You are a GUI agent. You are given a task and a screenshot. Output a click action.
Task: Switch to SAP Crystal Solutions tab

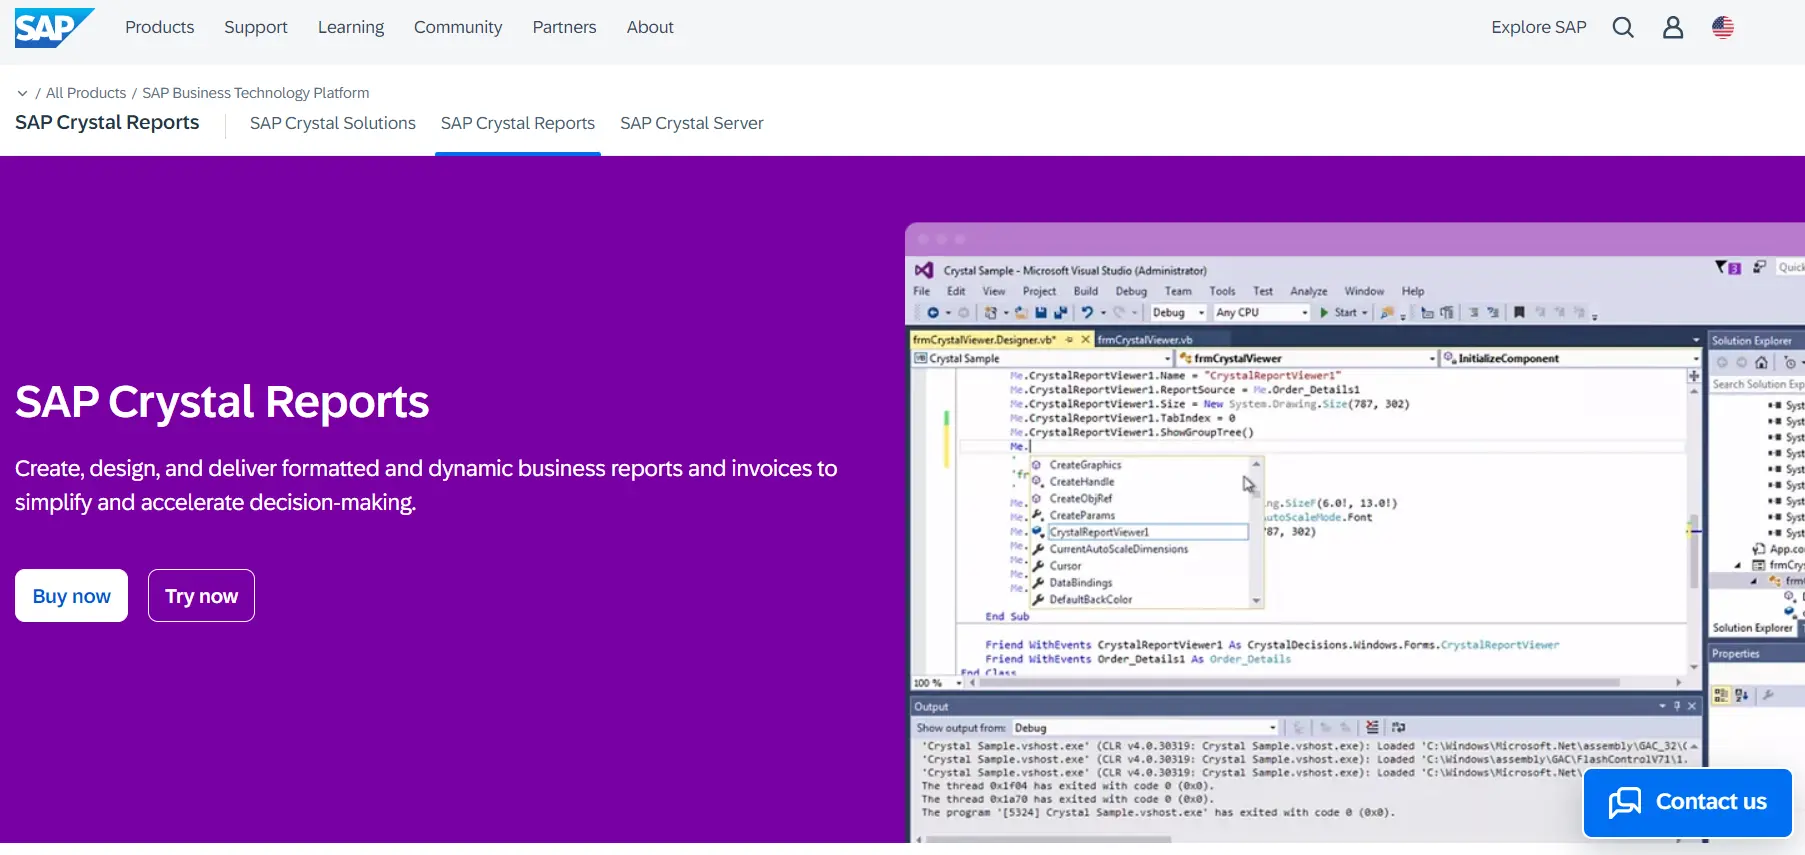333,123
